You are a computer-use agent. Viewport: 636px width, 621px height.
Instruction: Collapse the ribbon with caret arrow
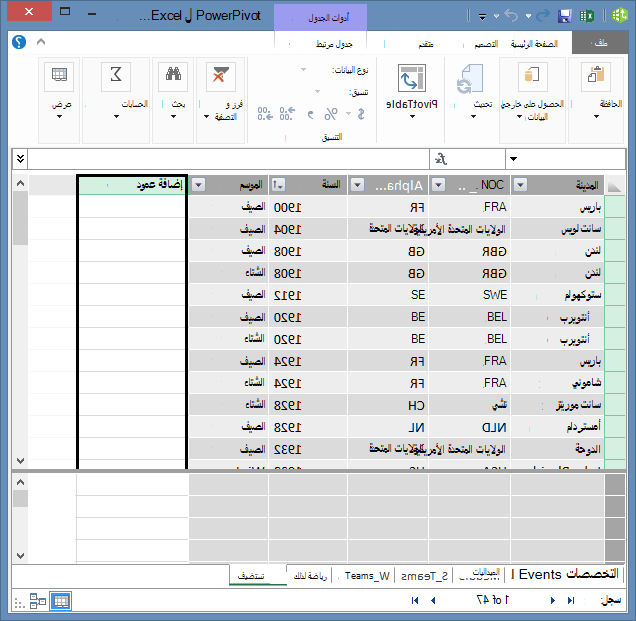pyautogui.click(x=41, y=41)
